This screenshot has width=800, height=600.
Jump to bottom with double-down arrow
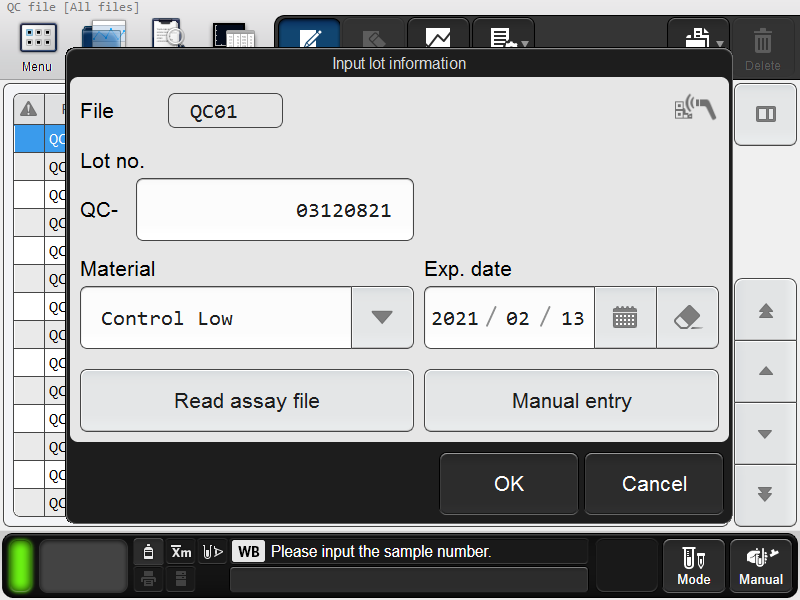[x=765, y=494]
